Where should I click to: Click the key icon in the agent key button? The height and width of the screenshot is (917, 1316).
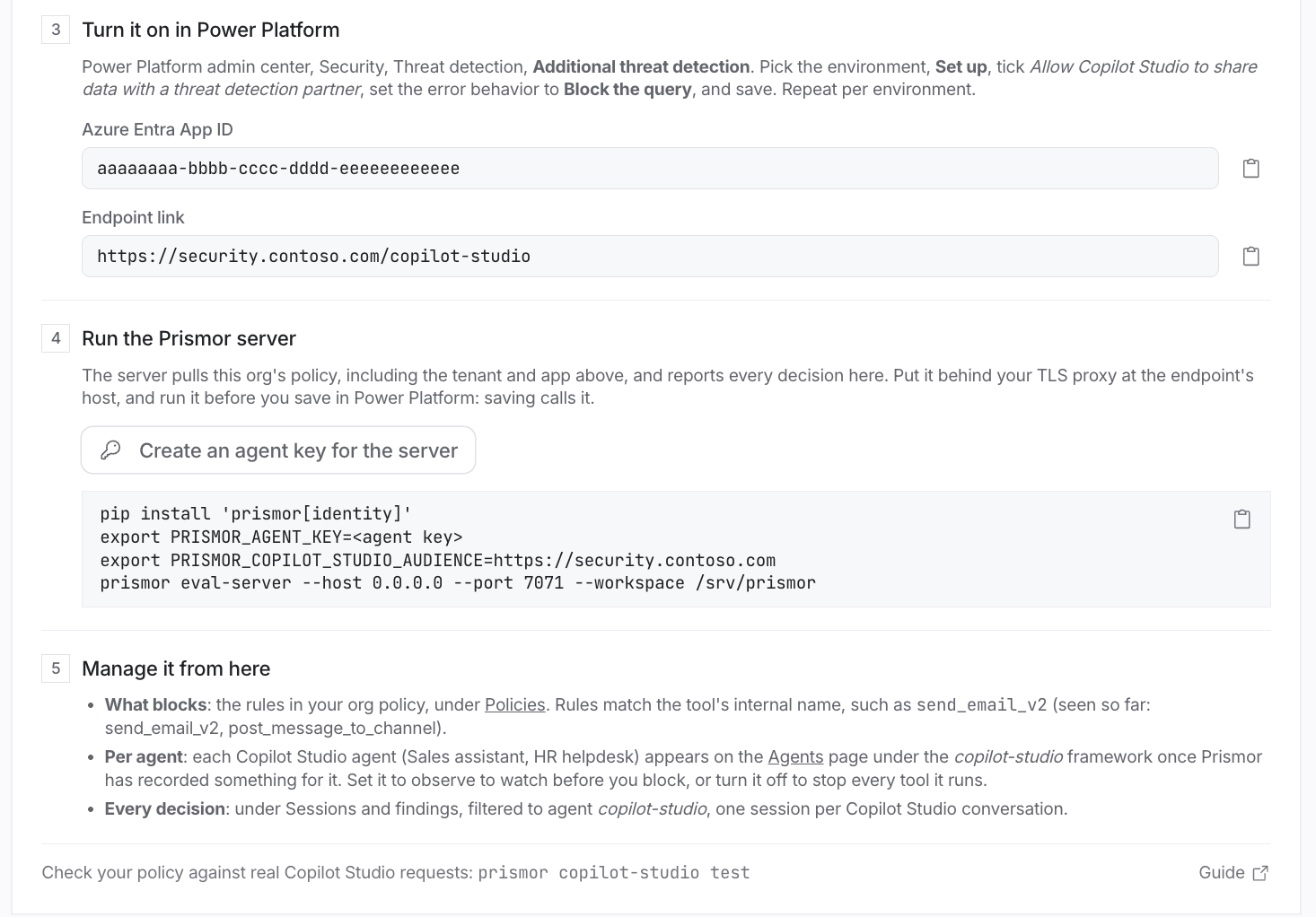coord(111,450)
